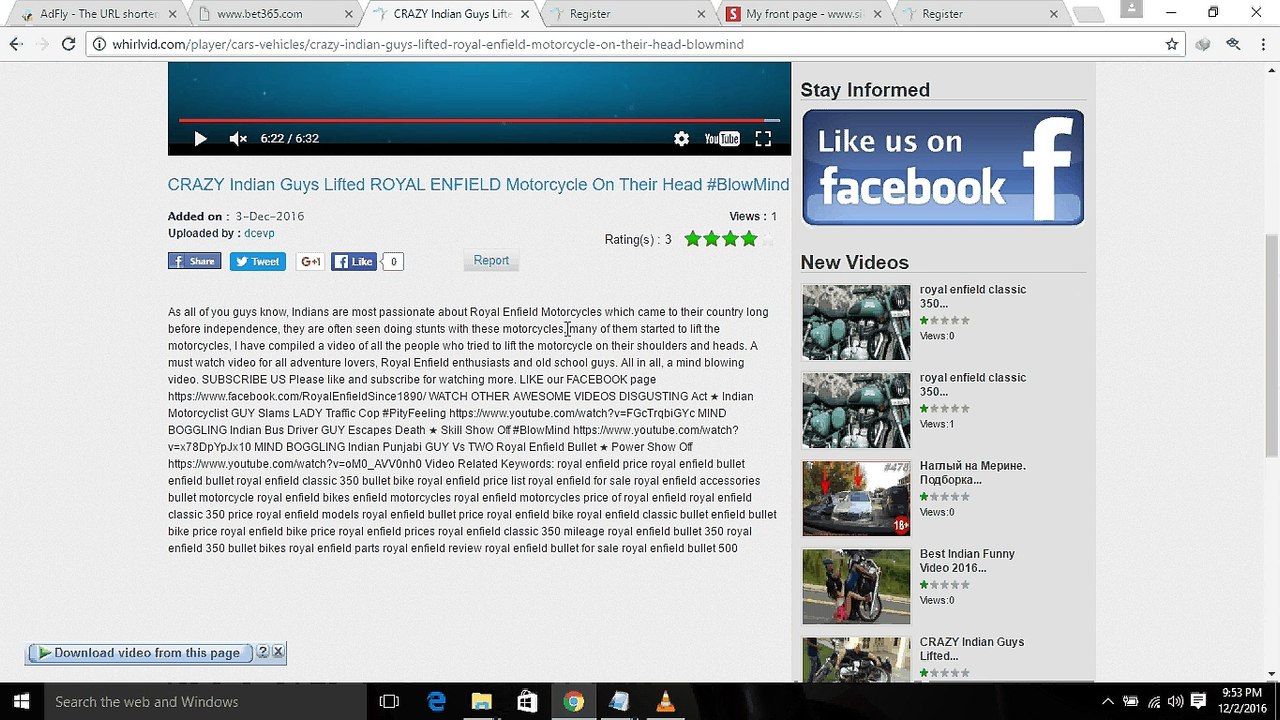
Task: Open Wi-Fi network settings in tray
Action: tap(1154, 702)
